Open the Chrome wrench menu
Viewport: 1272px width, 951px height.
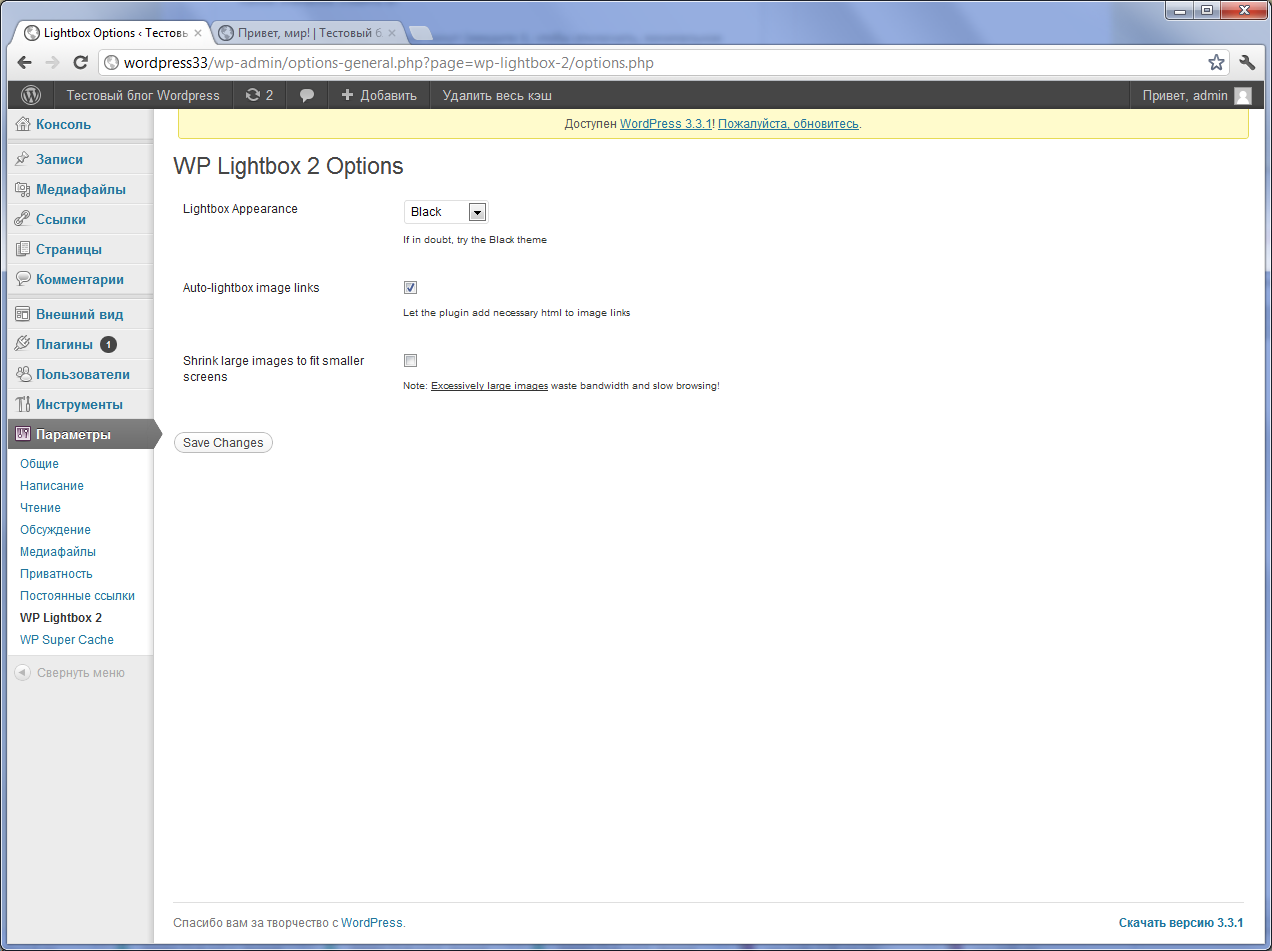tap(1247, 62)
